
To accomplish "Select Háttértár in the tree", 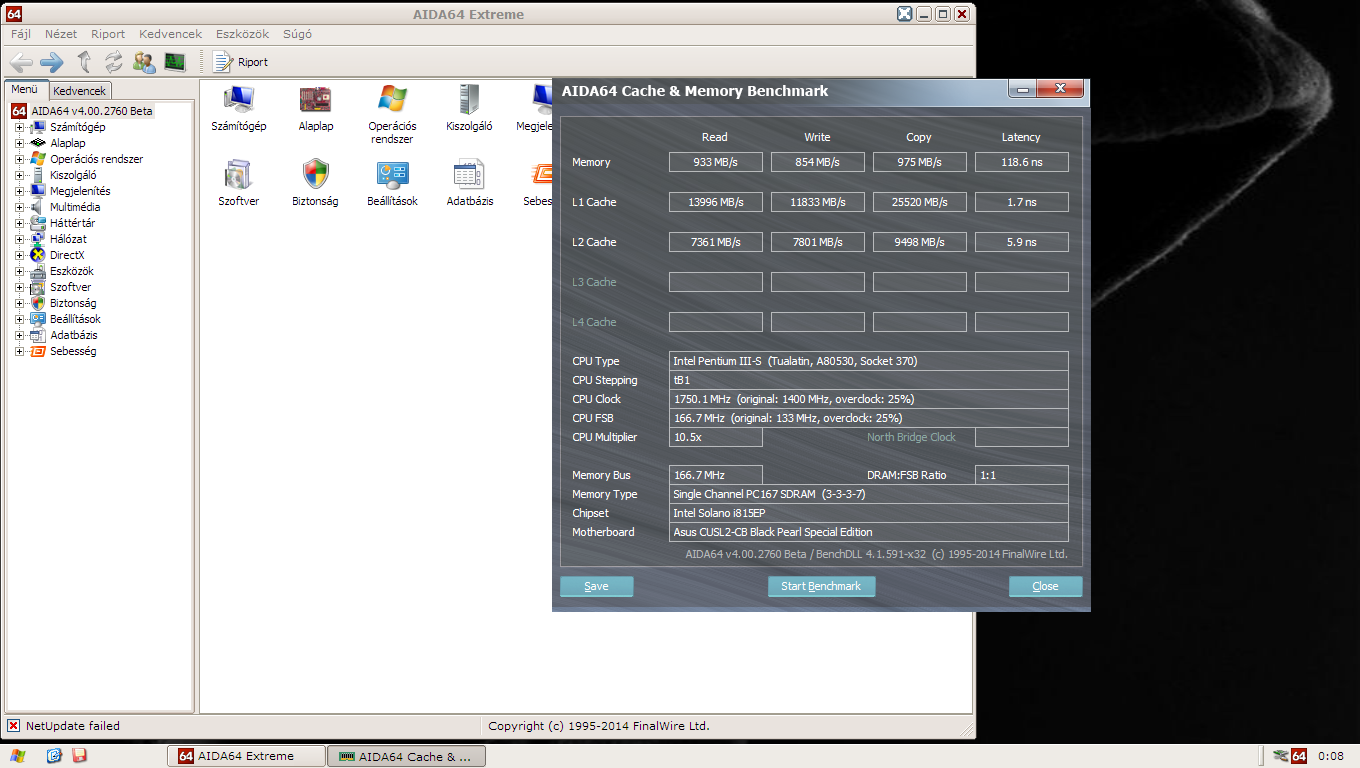I will pos(73,223).
